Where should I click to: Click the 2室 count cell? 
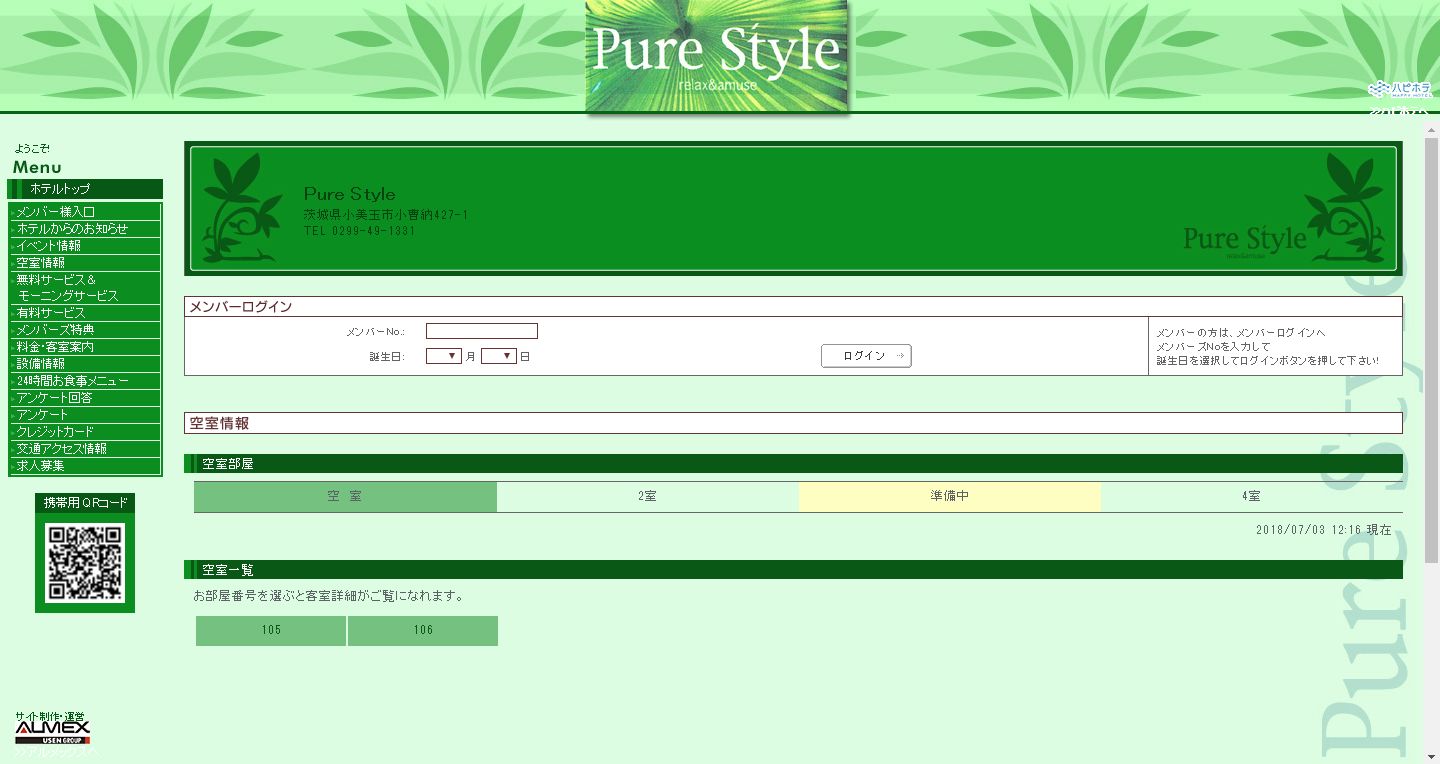647,497
